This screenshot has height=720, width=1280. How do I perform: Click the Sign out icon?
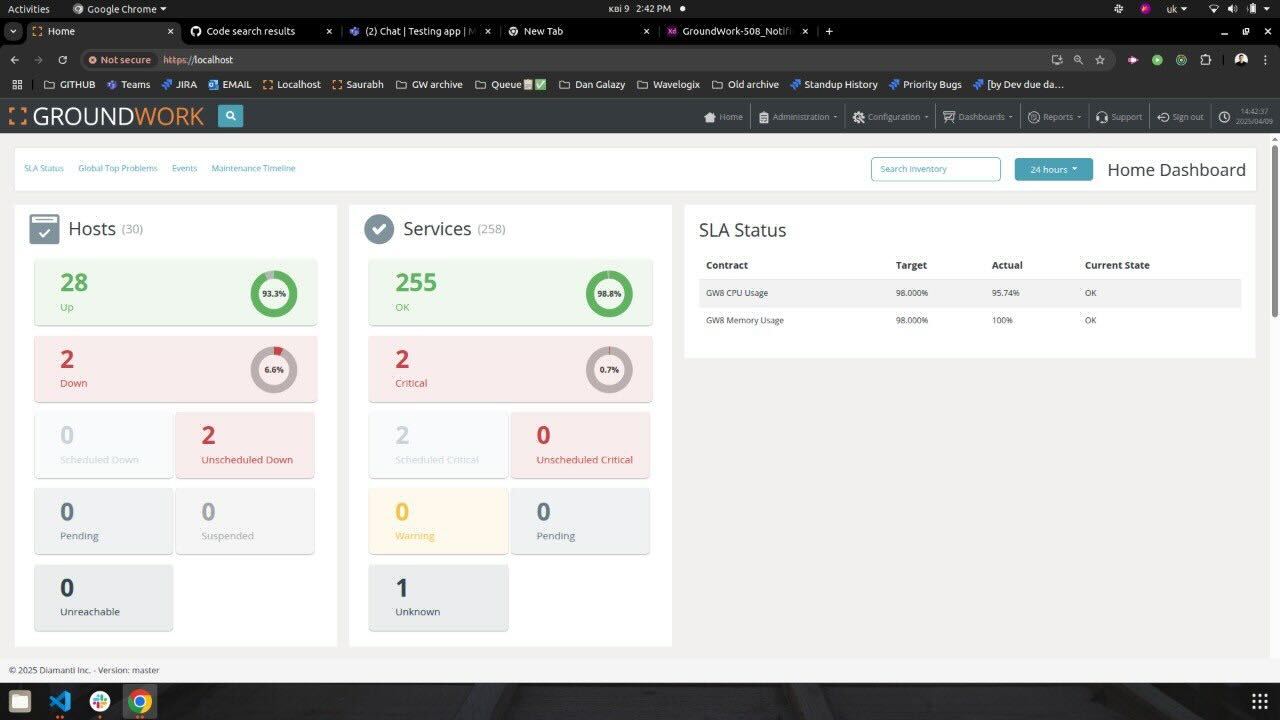pyautogui.click(x=1163, y=117)
